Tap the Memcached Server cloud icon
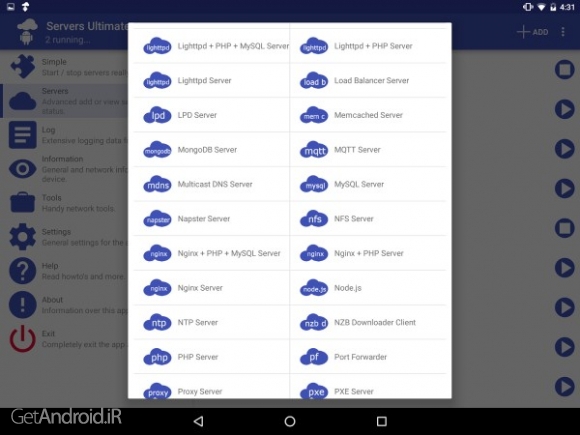Viewport: 580px width, 435px height. click(314, 115)
